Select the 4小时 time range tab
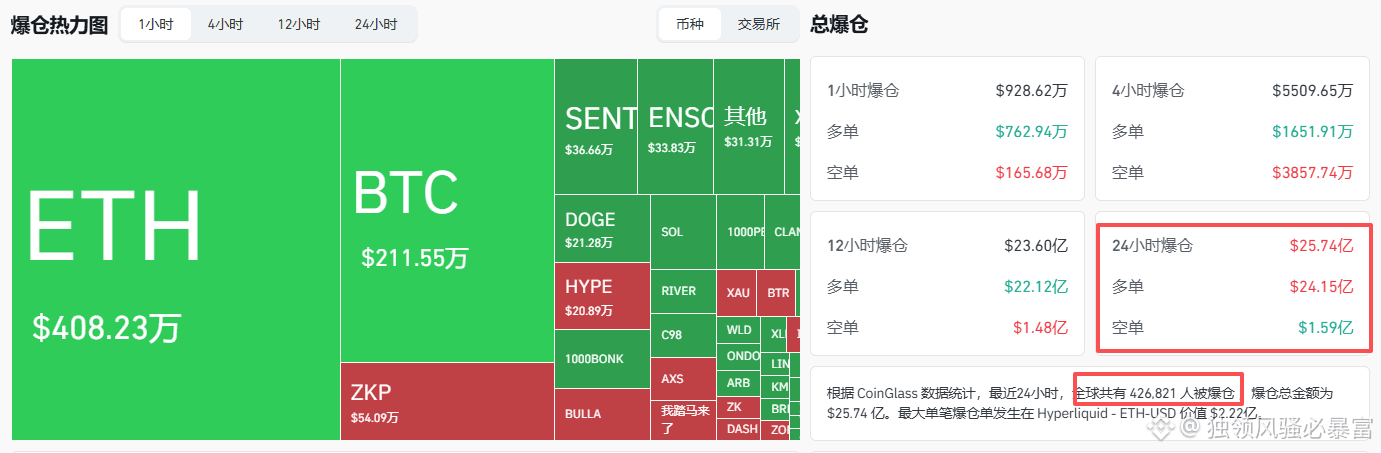 pos(225,25)
